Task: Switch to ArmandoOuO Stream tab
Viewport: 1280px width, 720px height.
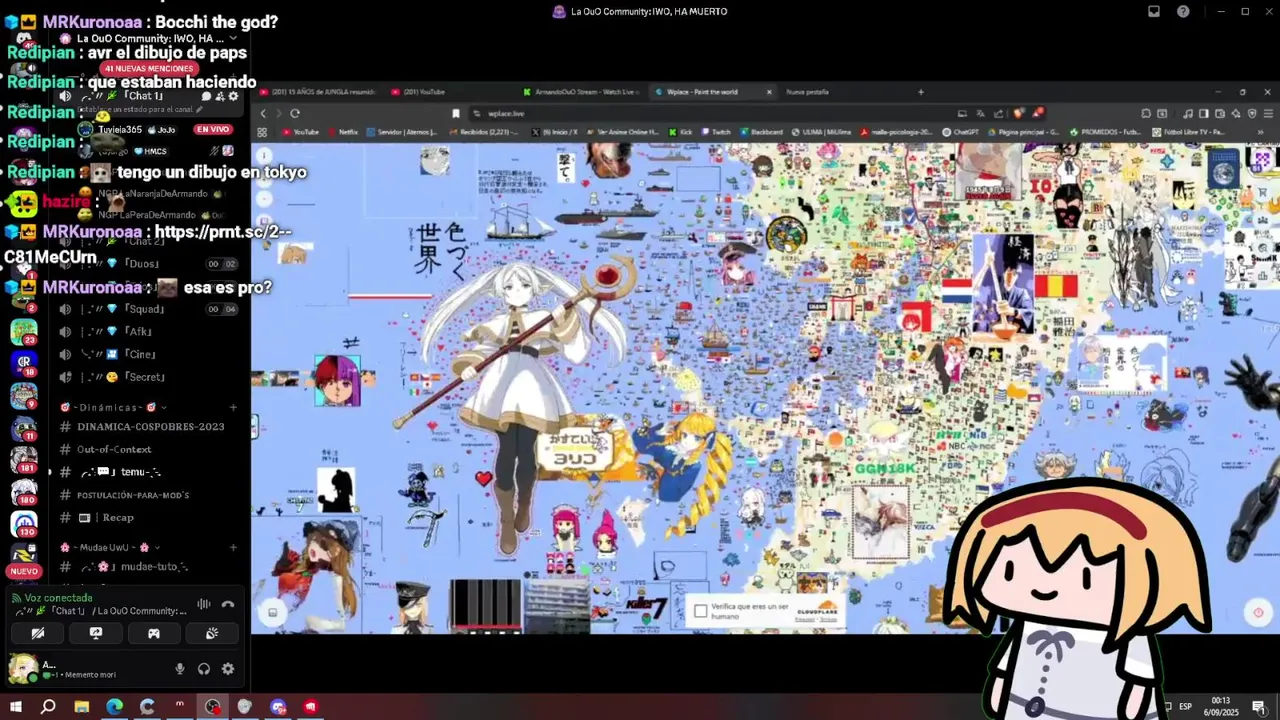Action: [587, 92]
